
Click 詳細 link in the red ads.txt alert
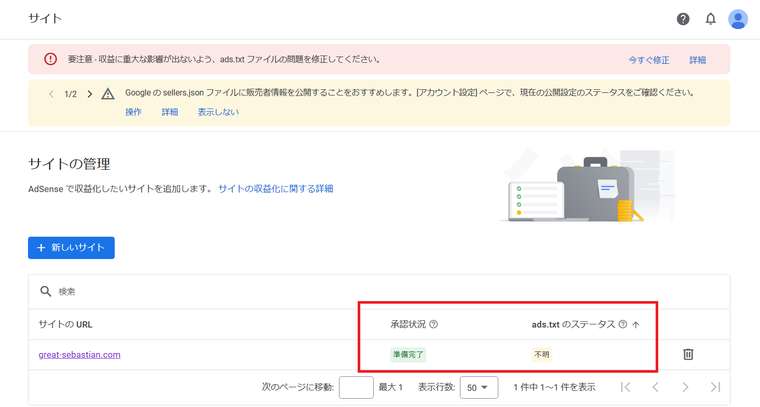[697, 60]
